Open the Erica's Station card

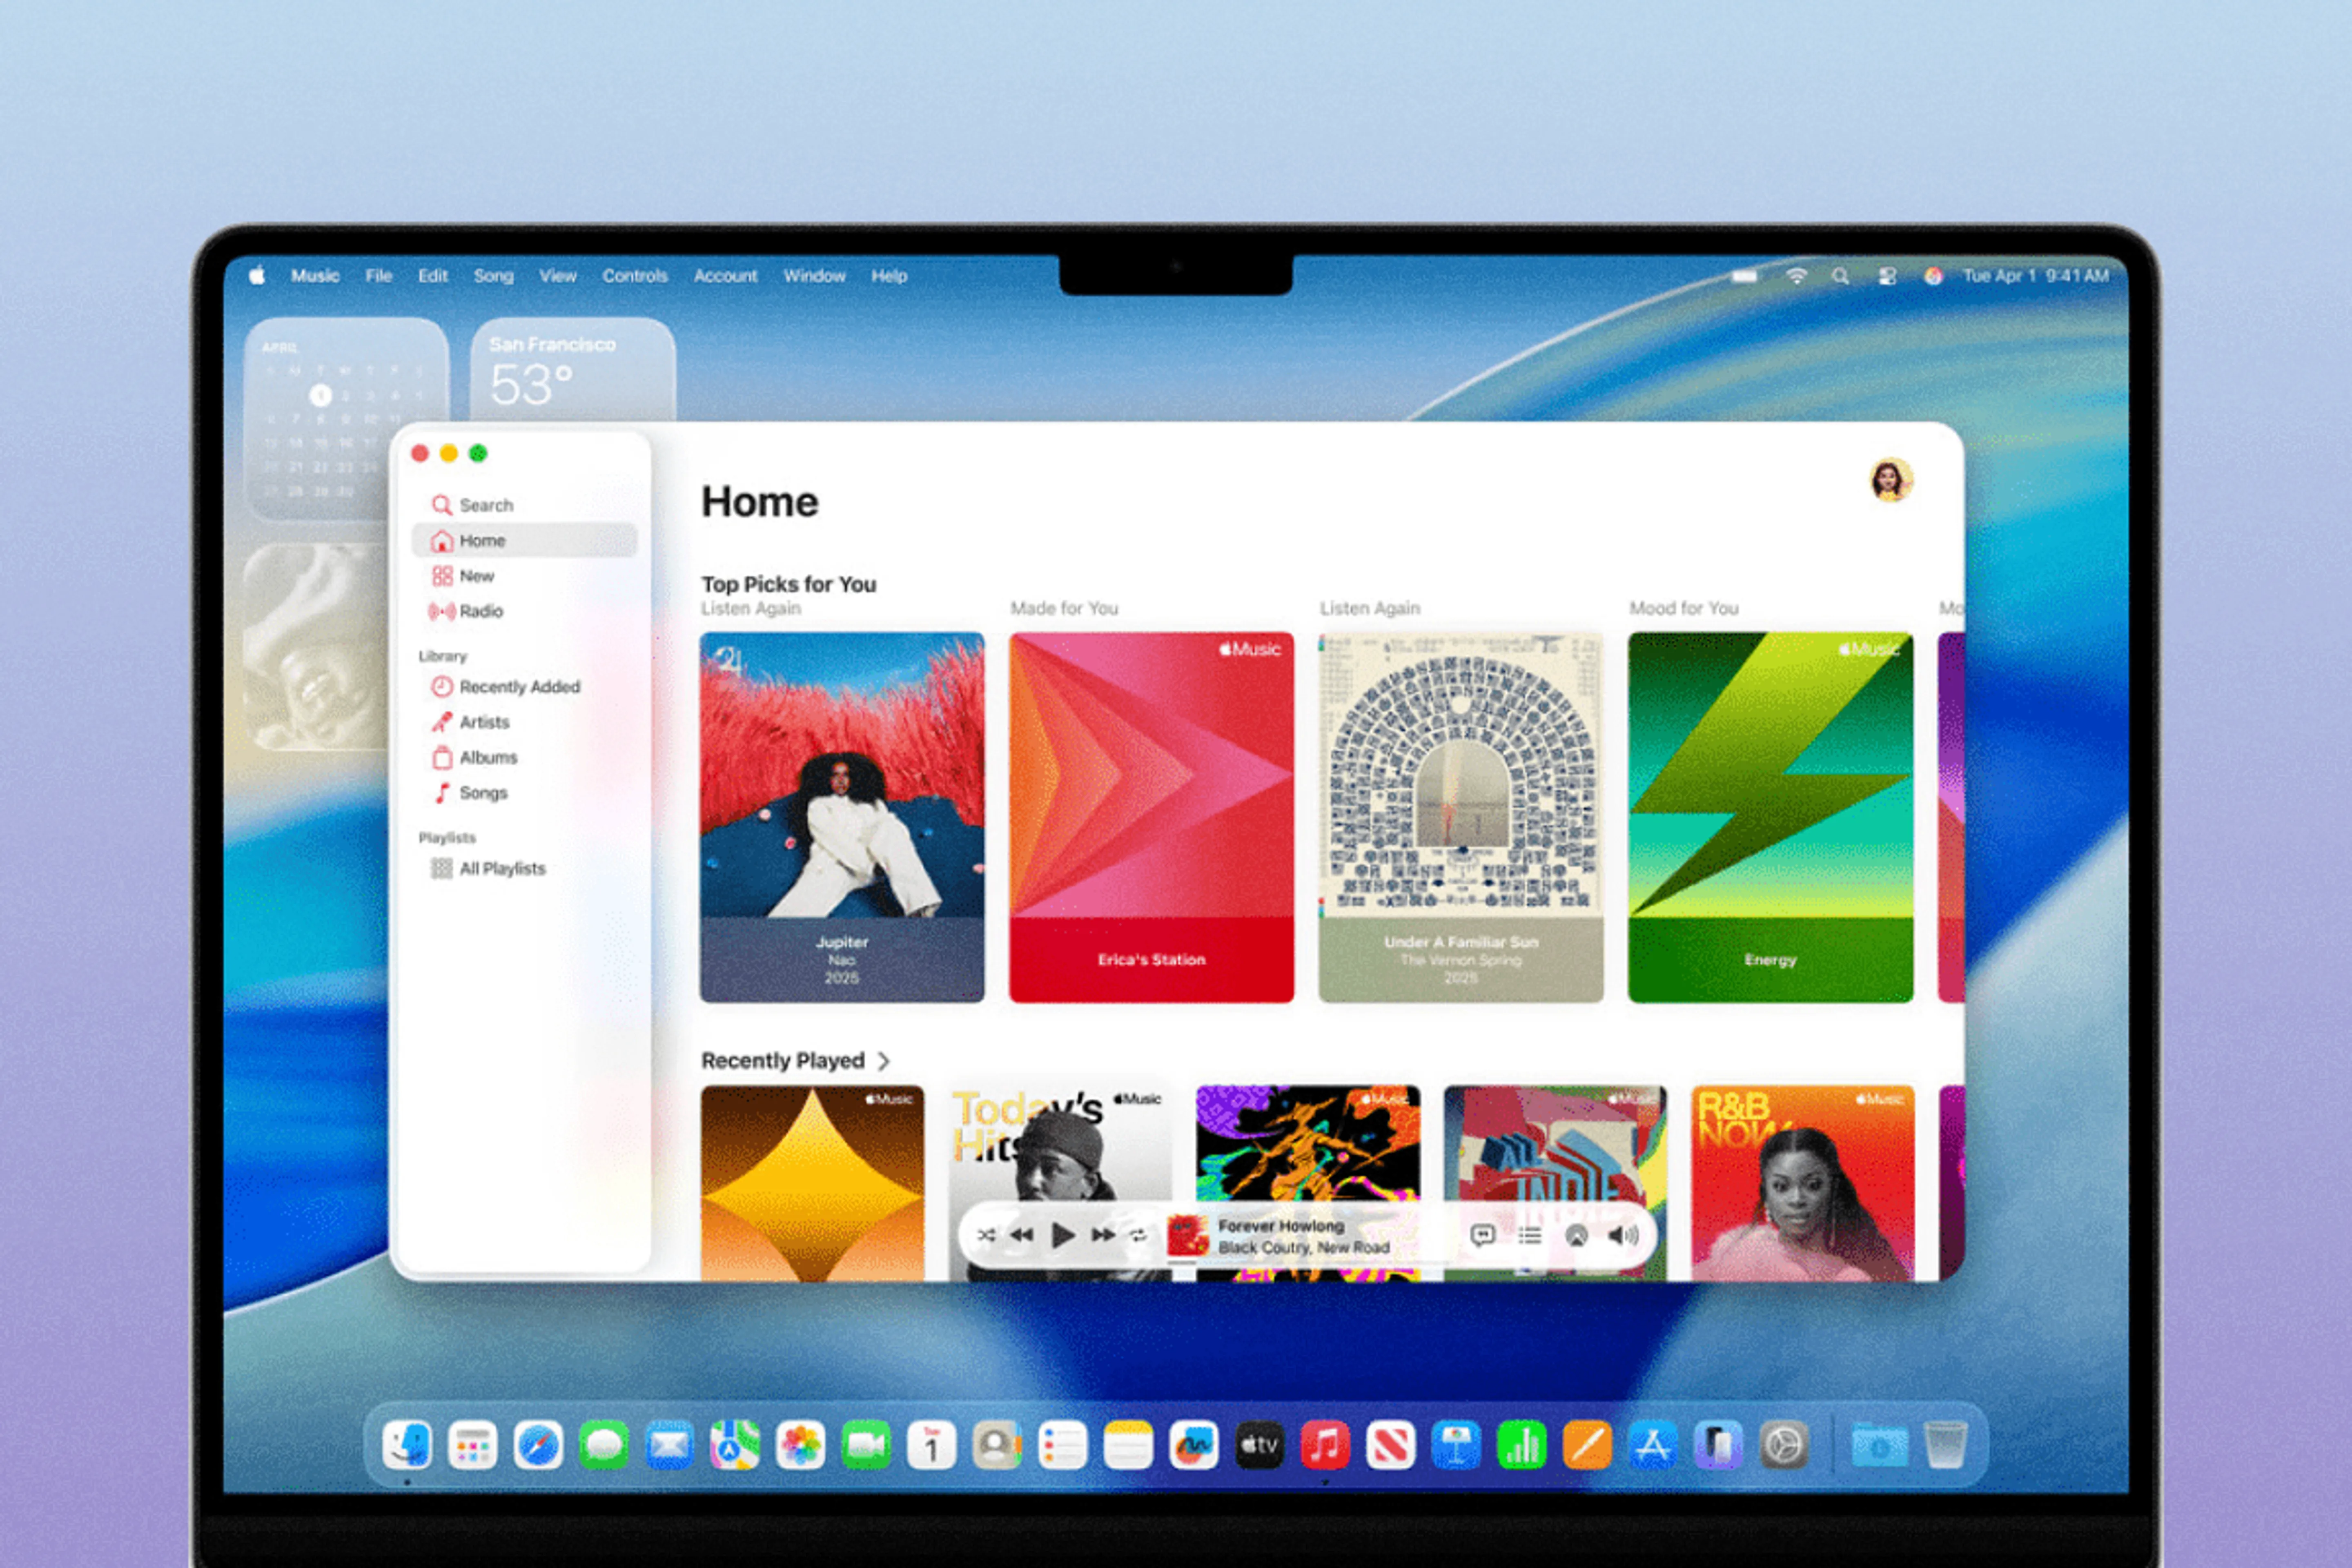(x=1151, y=817)
